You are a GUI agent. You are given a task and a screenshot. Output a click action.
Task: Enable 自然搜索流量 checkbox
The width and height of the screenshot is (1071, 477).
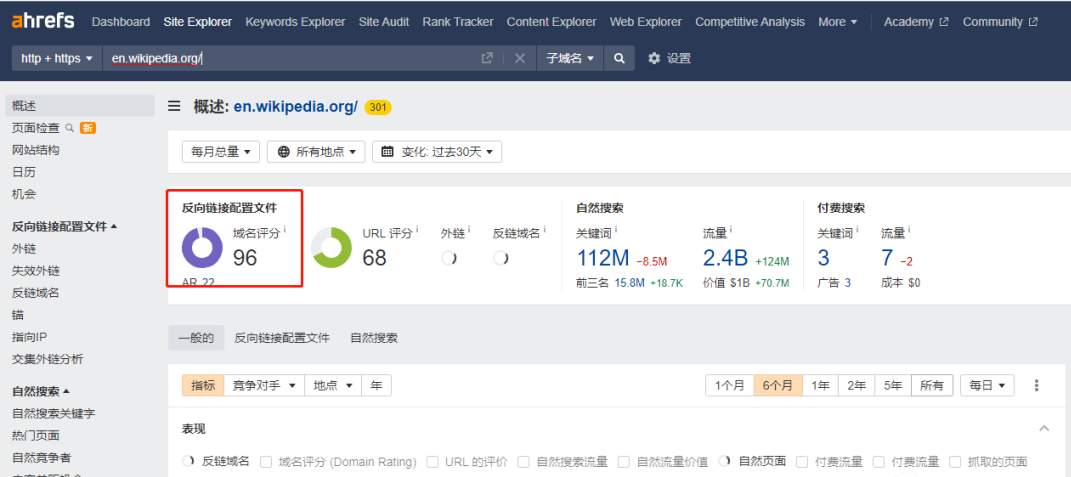click(524, 462)
